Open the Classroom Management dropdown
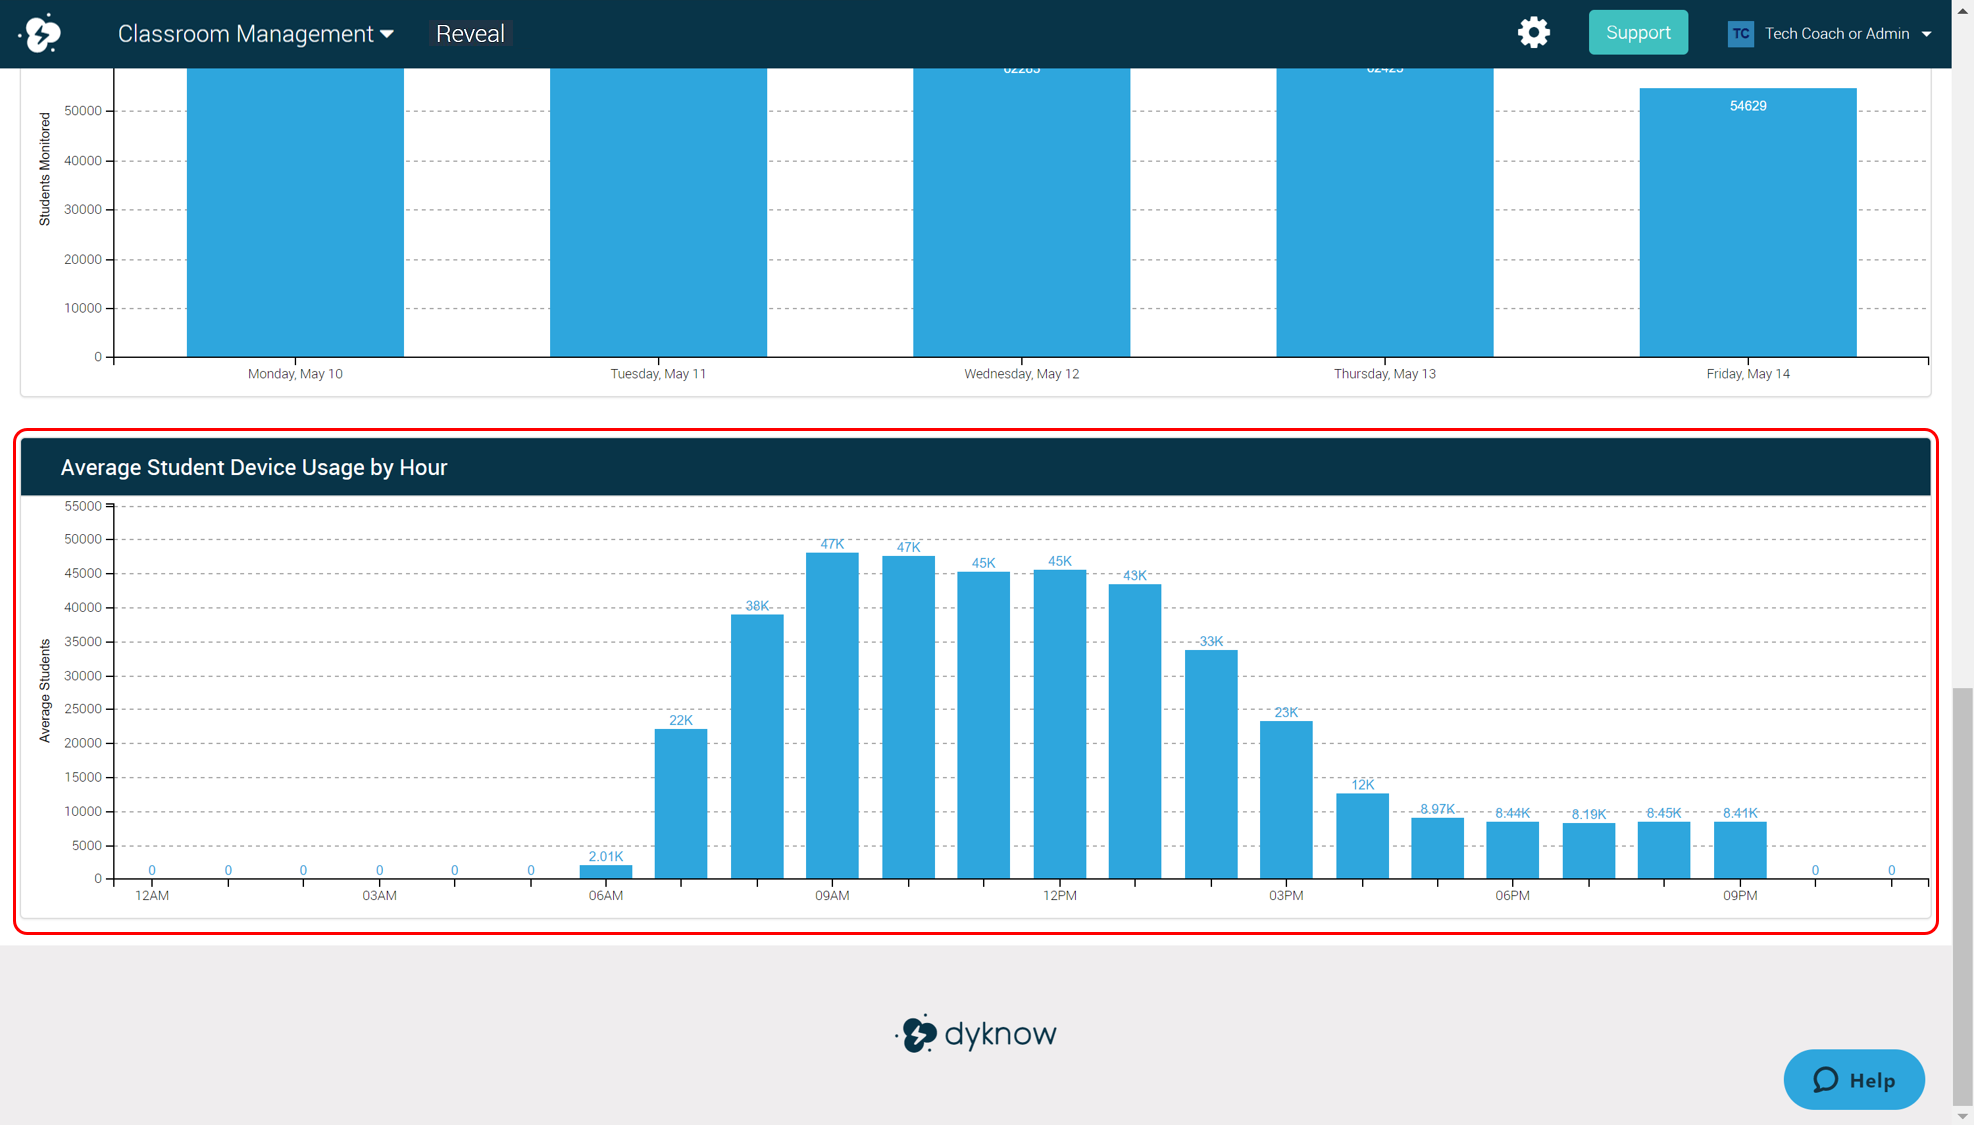The image size is (1974, 1125). (256, 33)
